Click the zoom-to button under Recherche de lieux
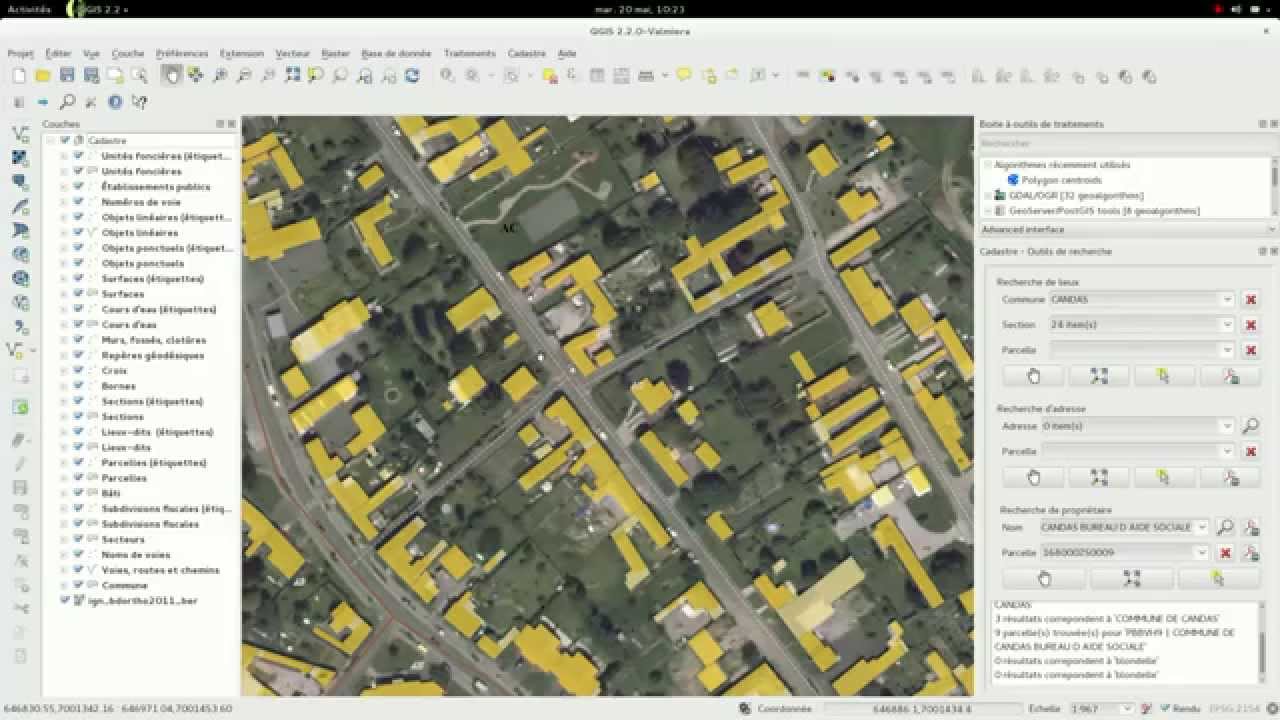1280x720 pixels. click(1099, 376)
